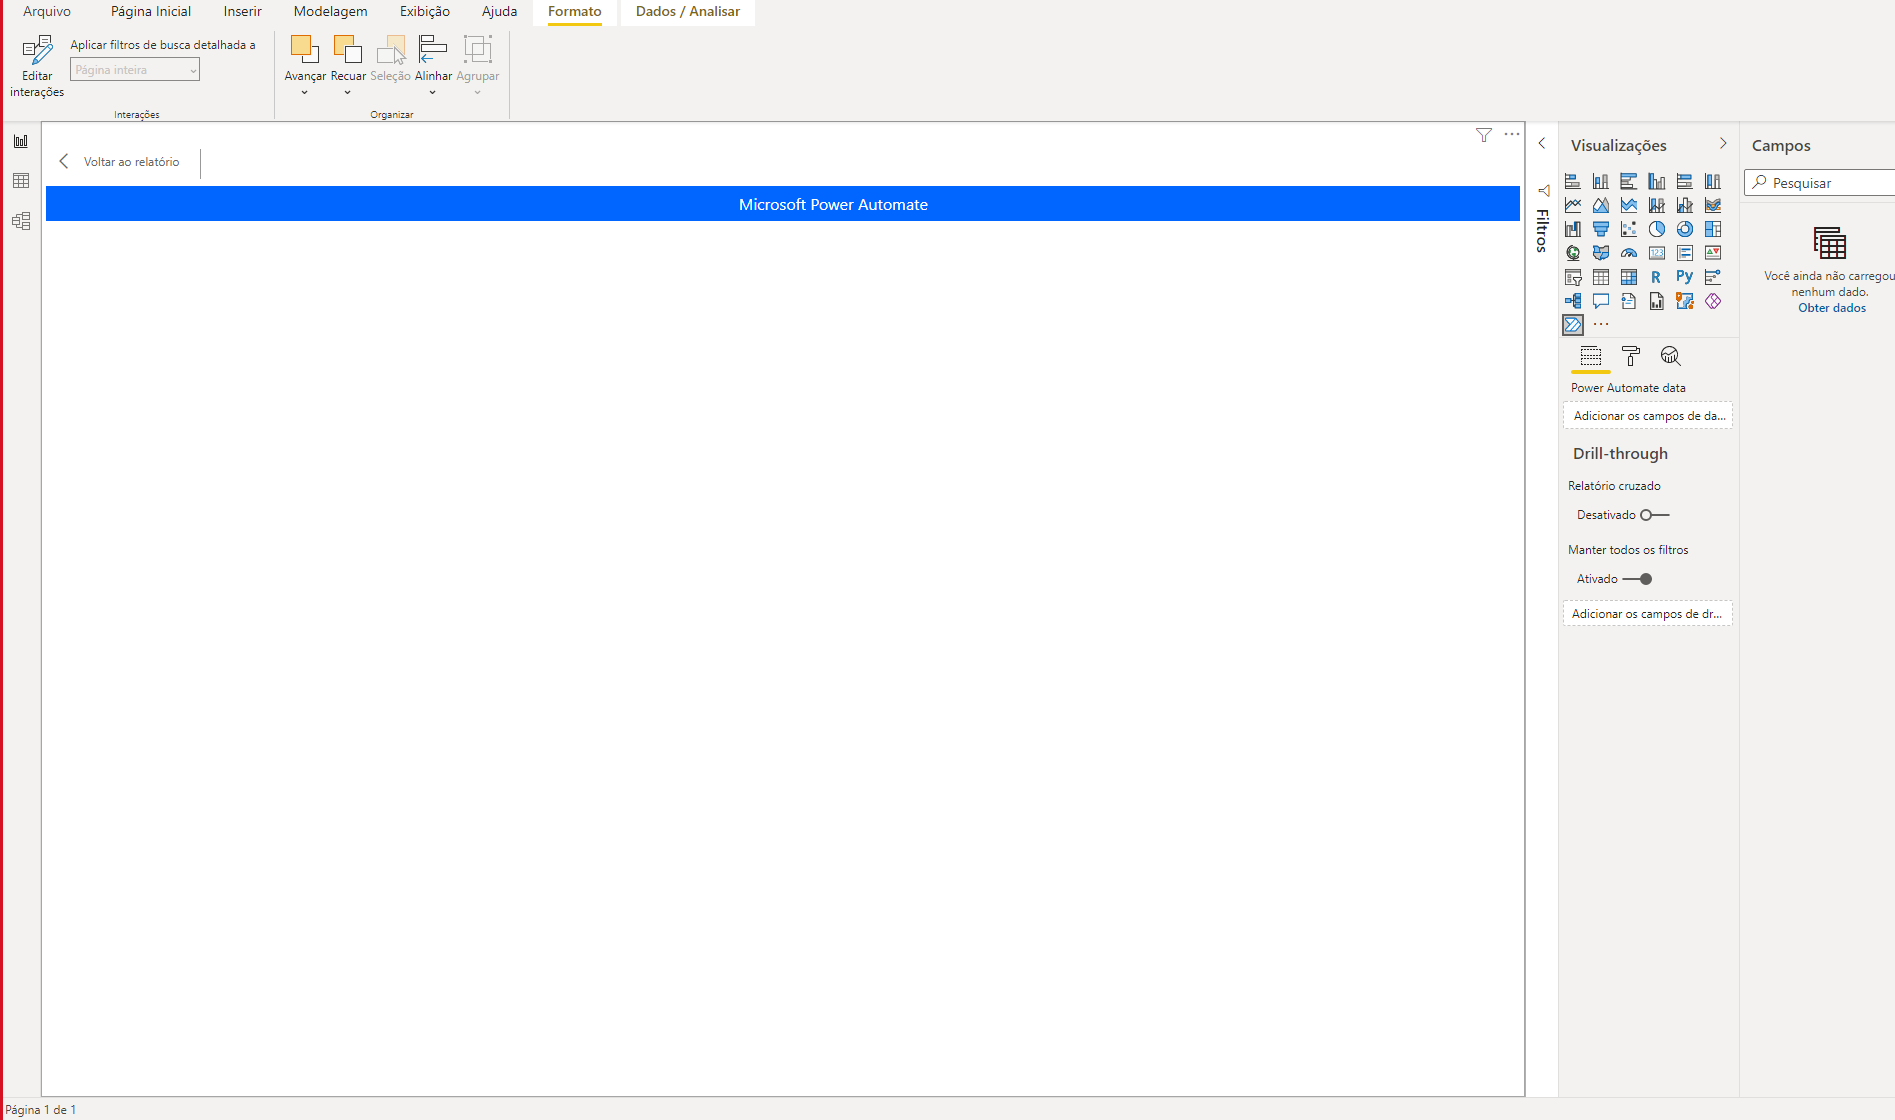Choose the treemap visual
The image size is (1895, 1120).
[x=1713, y=229]
